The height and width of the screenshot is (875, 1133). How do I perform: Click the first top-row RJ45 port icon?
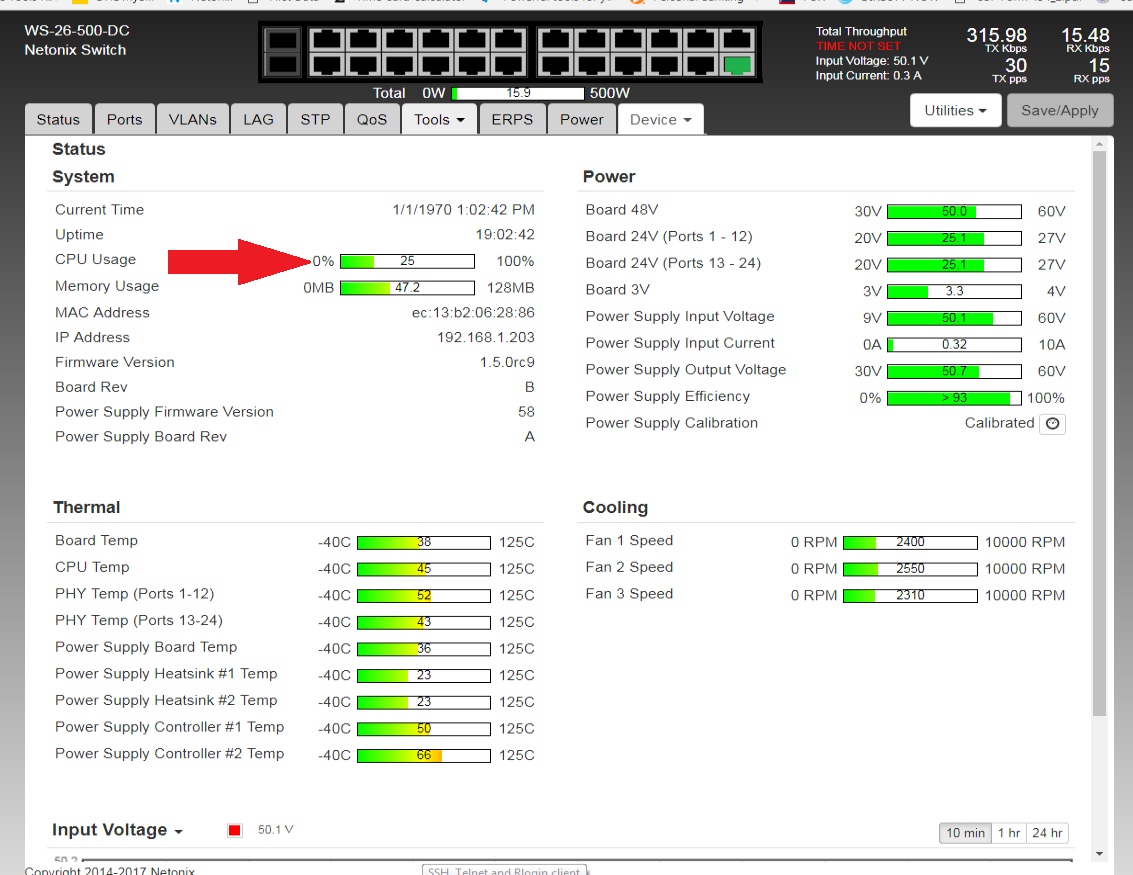(326, 41)
